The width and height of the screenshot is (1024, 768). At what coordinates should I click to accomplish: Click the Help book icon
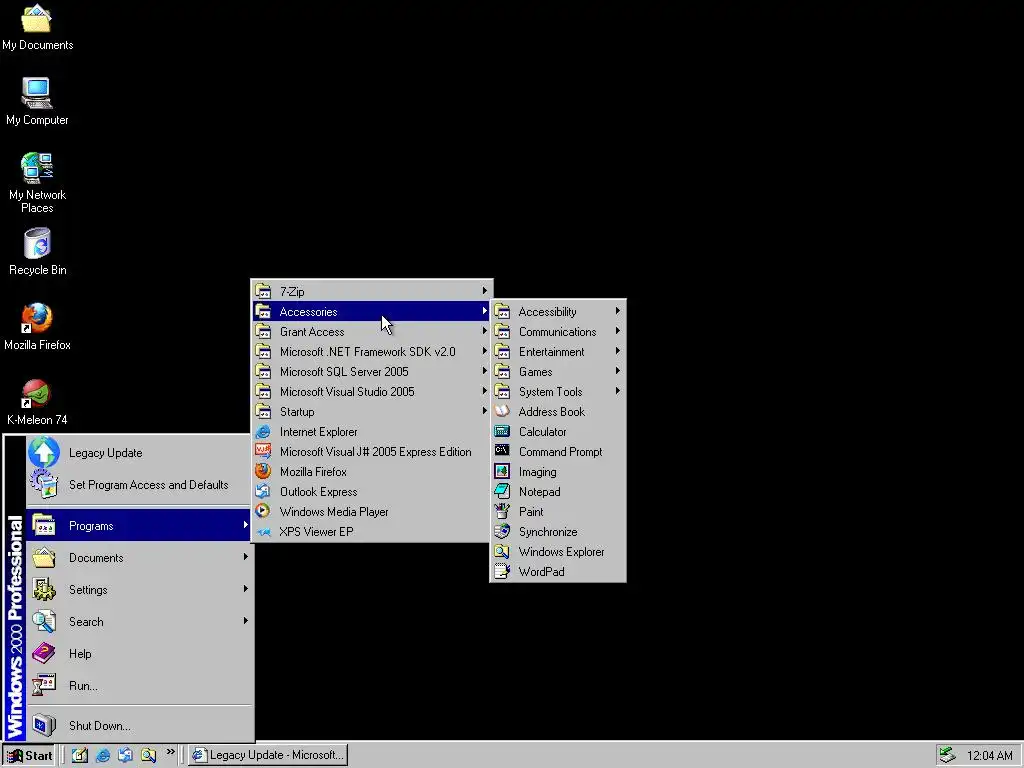click(44, 653)
